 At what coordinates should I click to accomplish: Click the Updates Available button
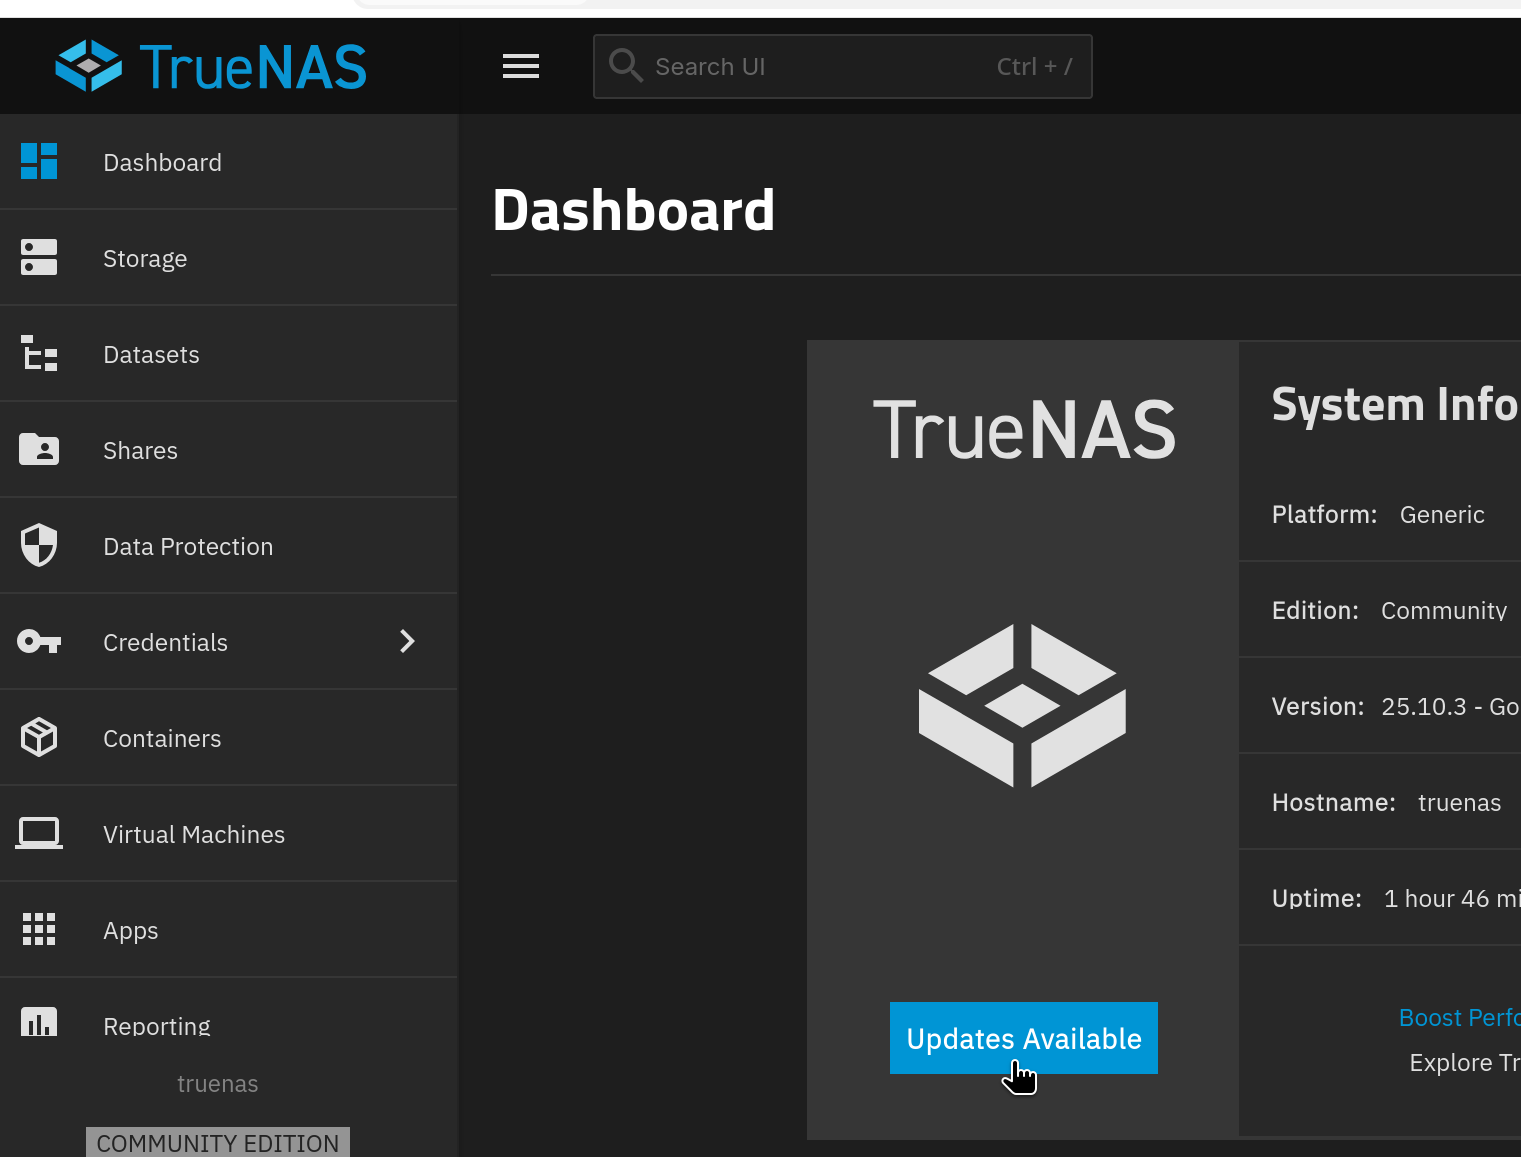click(1024, 1038)
